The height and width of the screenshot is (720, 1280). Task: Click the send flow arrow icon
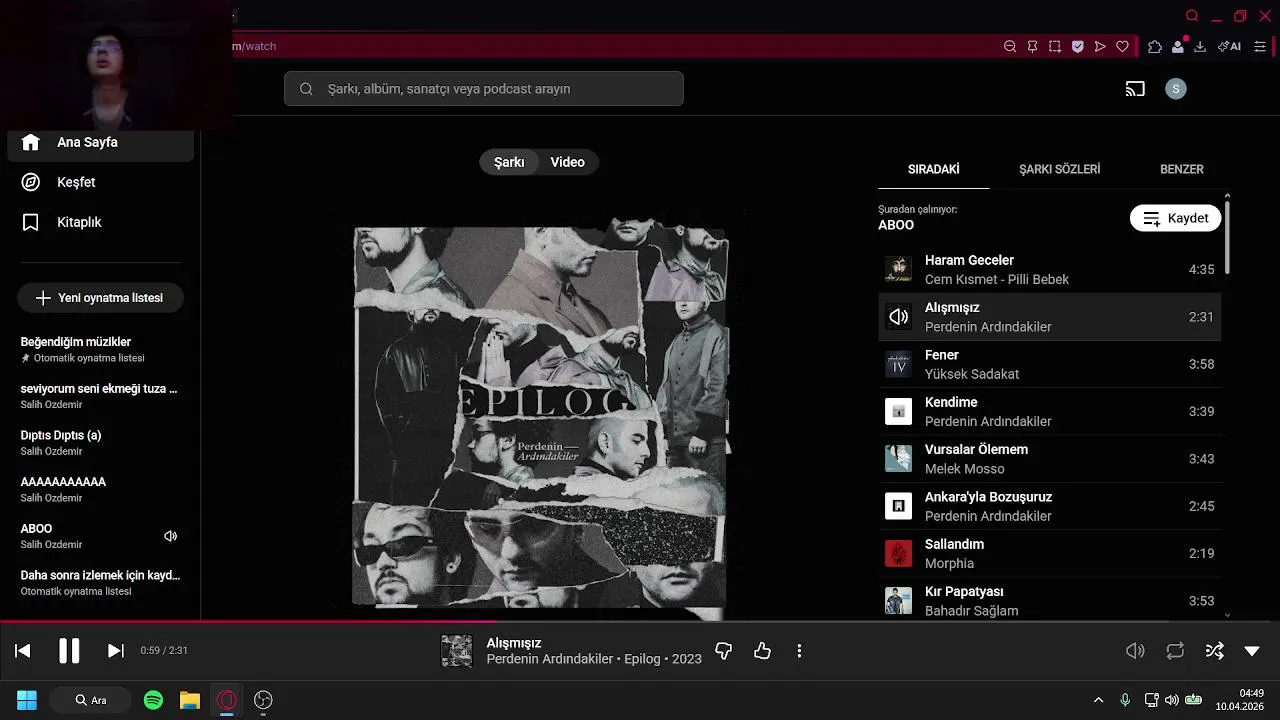(x=1100, y=46)
